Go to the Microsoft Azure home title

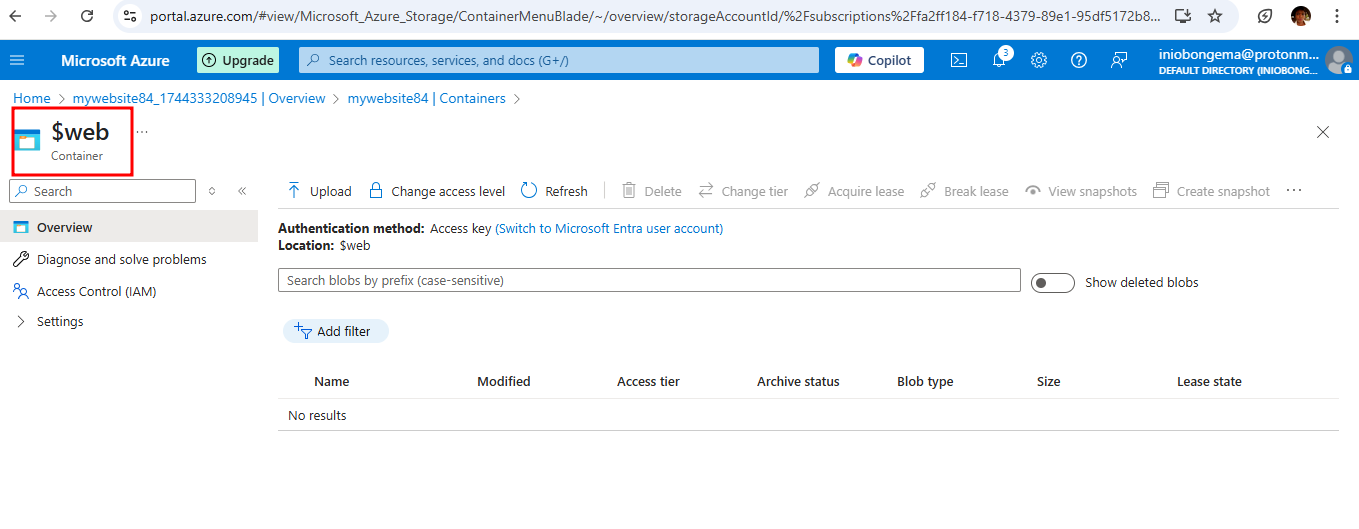click(115, 60)
